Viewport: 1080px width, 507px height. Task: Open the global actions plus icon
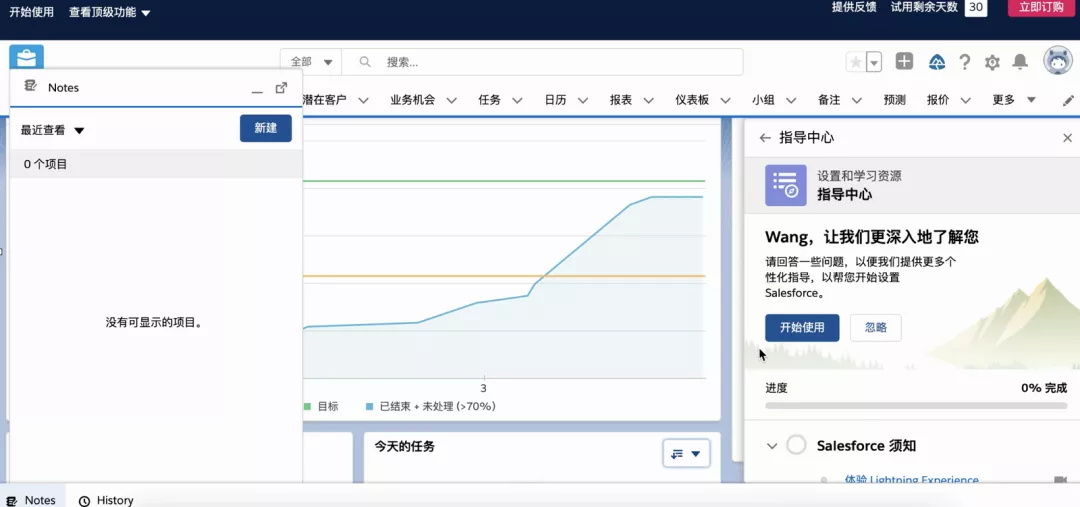(x=904, y=61)
